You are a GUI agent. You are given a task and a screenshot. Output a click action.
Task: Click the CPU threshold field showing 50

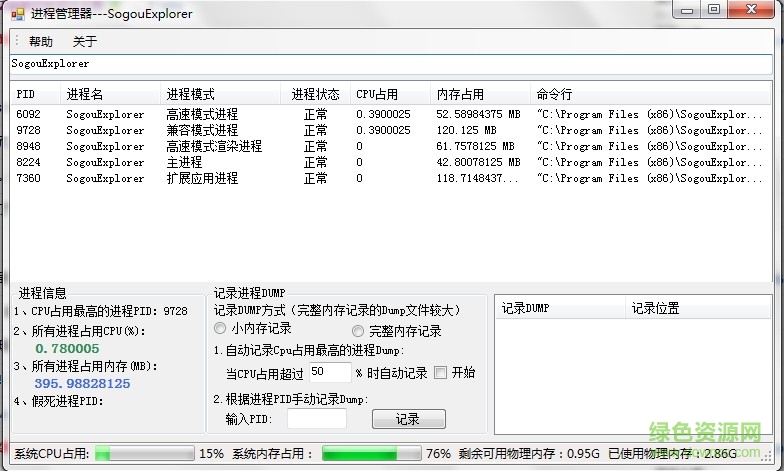point(330,372)
